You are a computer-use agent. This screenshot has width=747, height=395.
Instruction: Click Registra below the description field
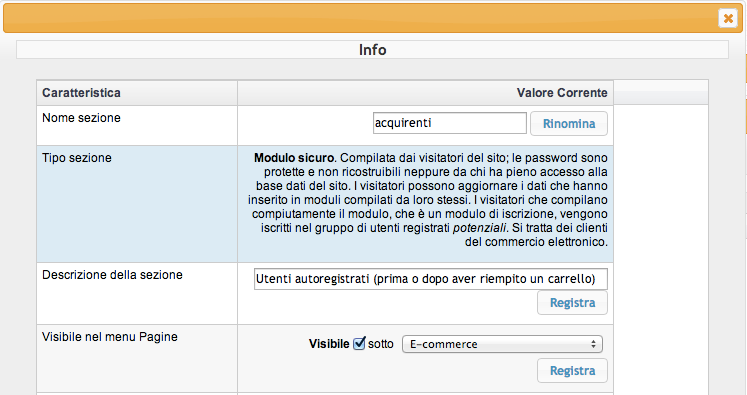pyautogui.click(x=572, y=303)
